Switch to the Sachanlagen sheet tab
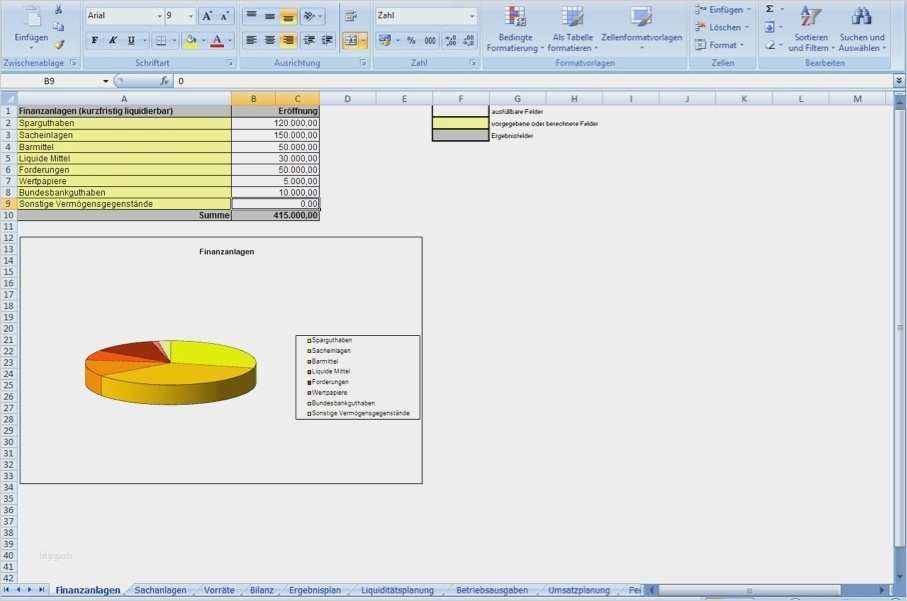 [160, 591]
